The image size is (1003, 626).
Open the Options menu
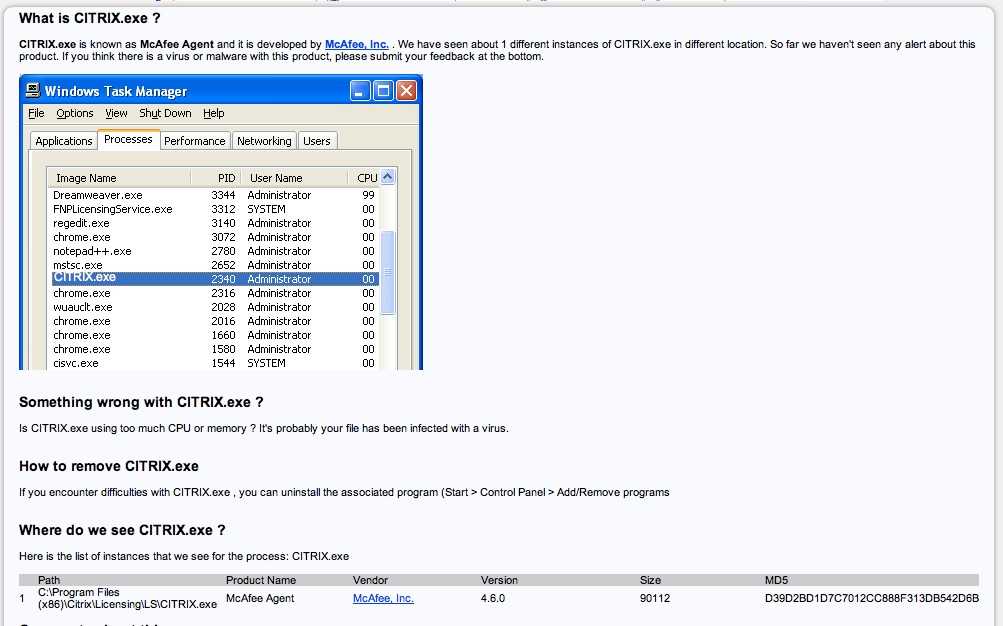pos(74,114)
